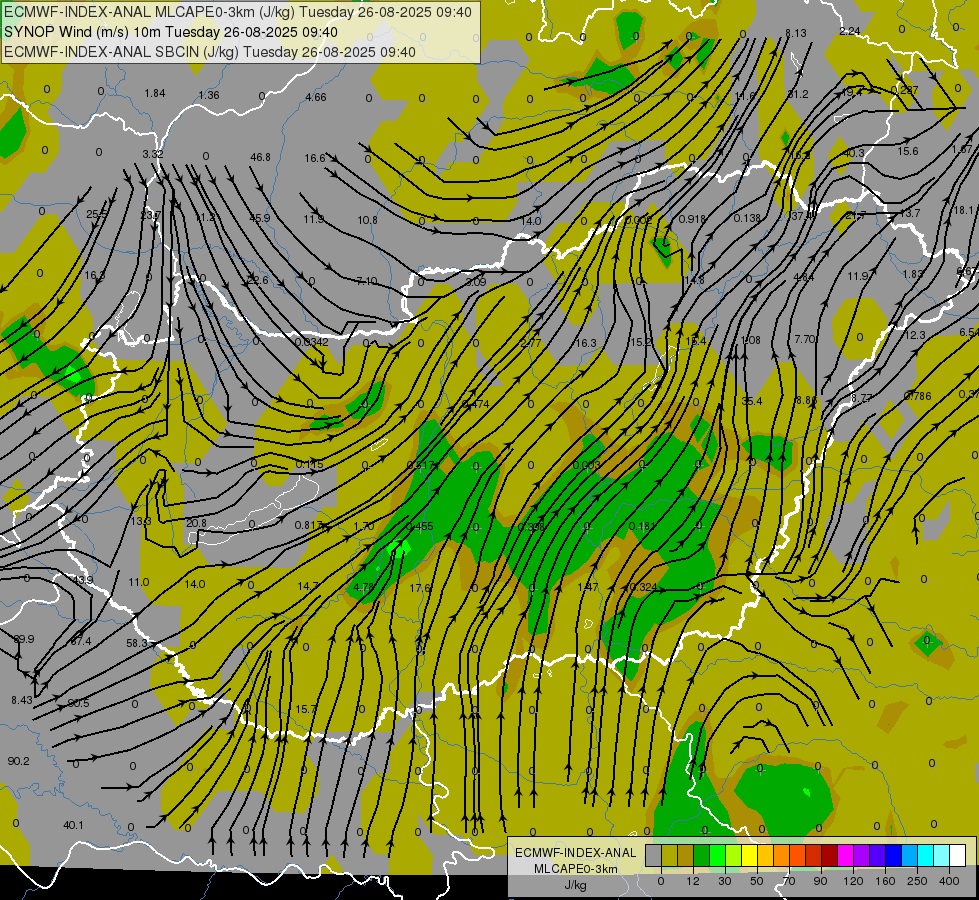Click the legend label MLCAPE0-3km
This screenshot has height=900, width=979.
(576, 869)
